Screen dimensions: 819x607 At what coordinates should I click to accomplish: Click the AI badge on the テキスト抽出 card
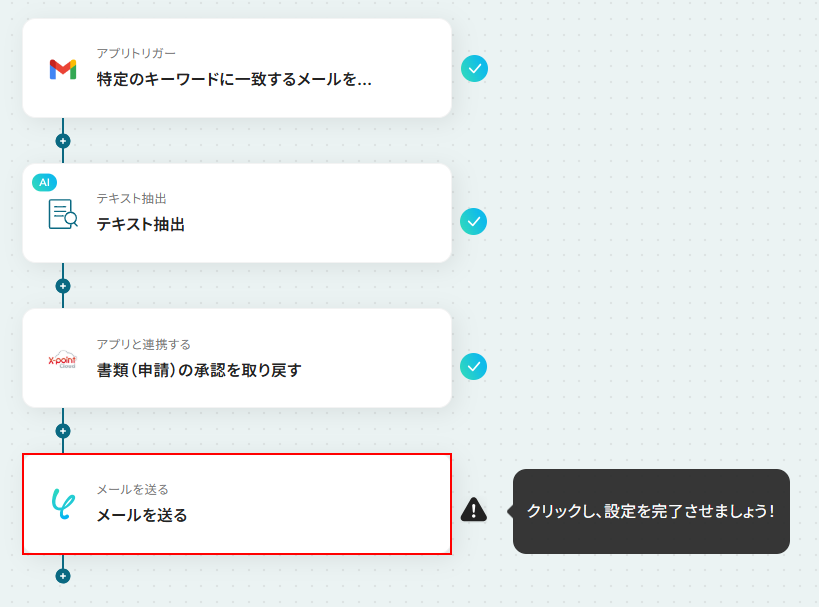44,182
